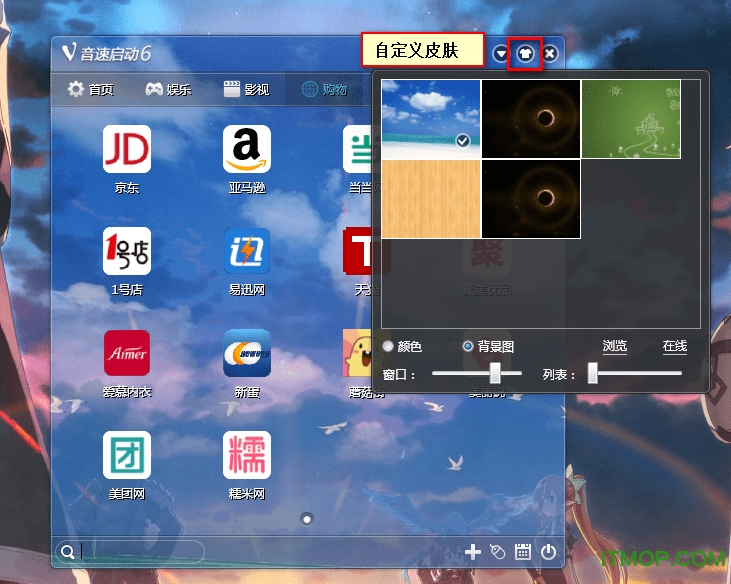The height and width of the screenshot is (584, 731).
Task: Click the power icon in bottom bar
Action: (x=548, y=551)
